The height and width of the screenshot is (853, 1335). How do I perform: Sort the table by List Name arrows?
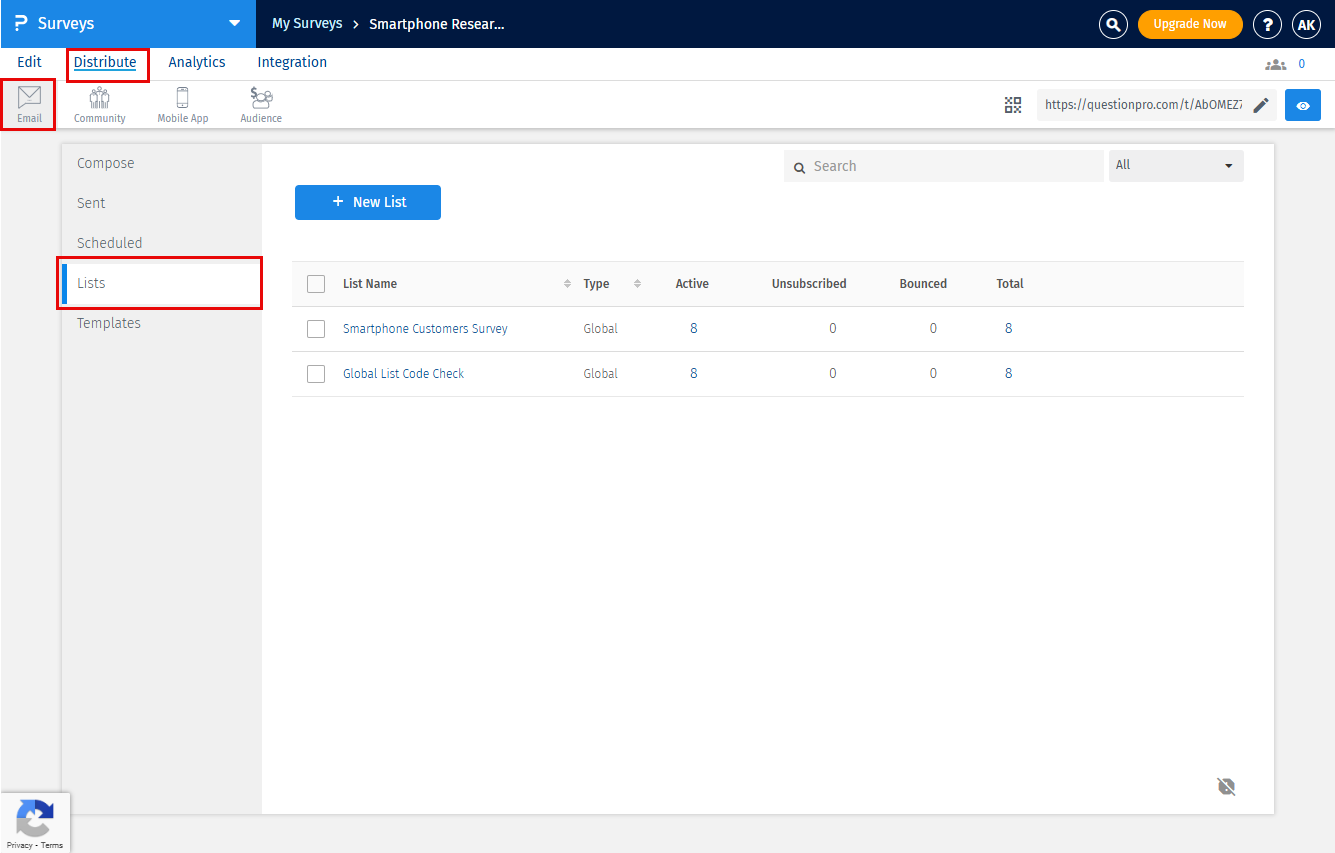tap(567, 284)
